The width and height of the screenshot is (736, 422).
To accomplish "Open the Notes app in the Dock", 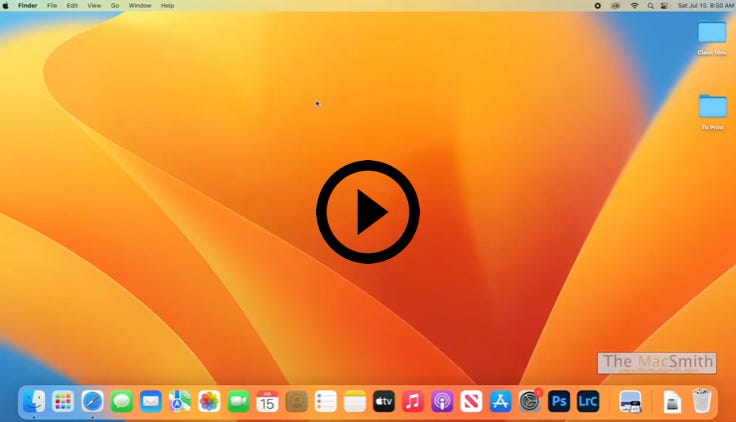I will coord(355,401).
